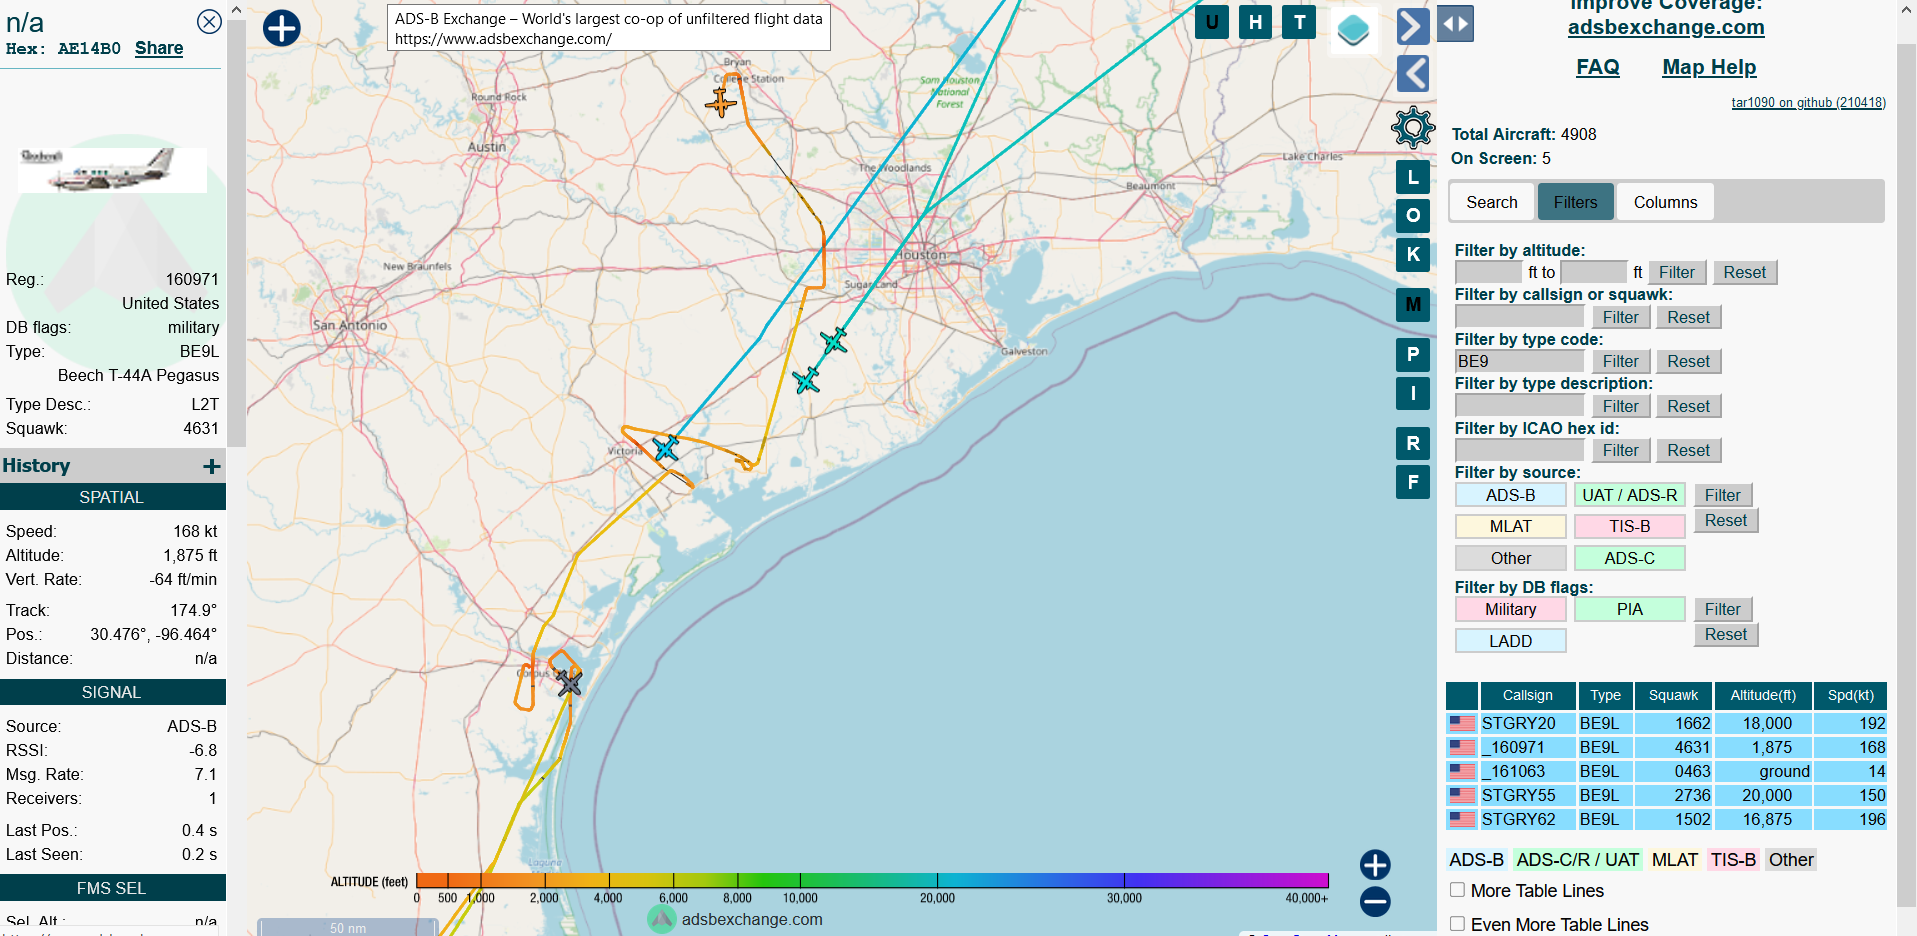
Task: Open settings gear on the map
Action: (1413, 127)
